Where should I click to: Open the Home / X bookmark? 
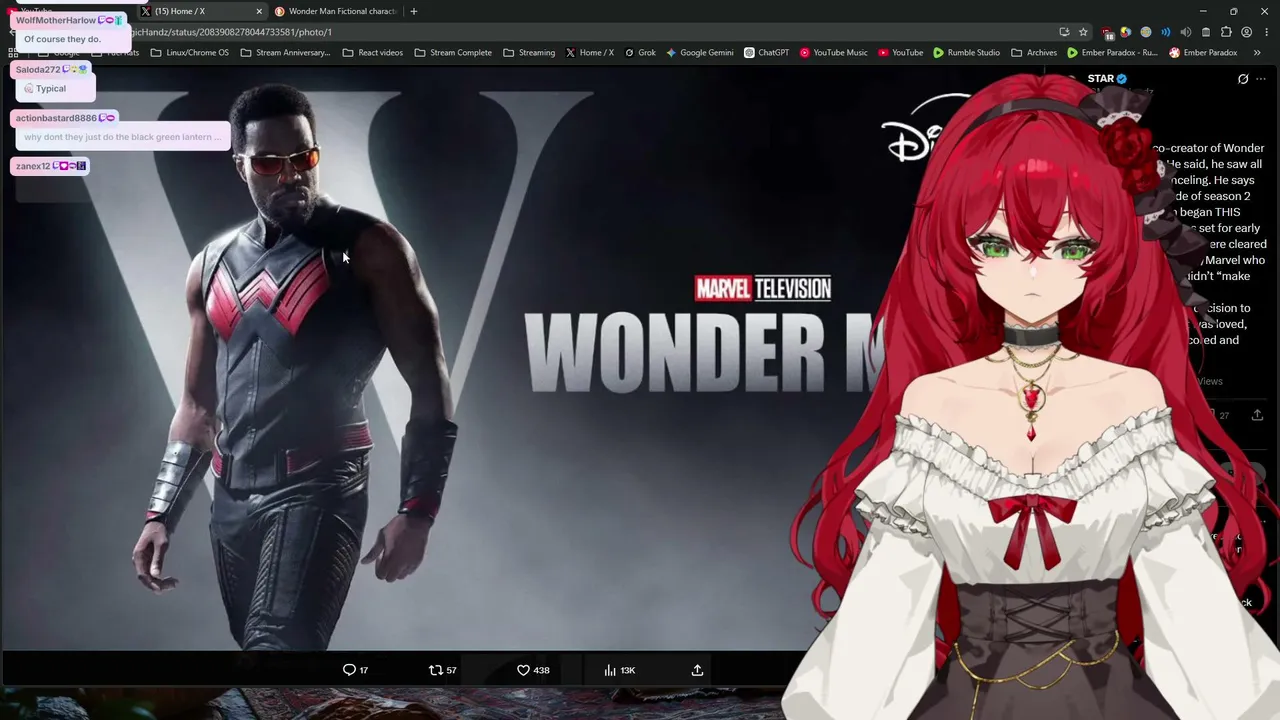pyautogui.click(x=590, y=53)
